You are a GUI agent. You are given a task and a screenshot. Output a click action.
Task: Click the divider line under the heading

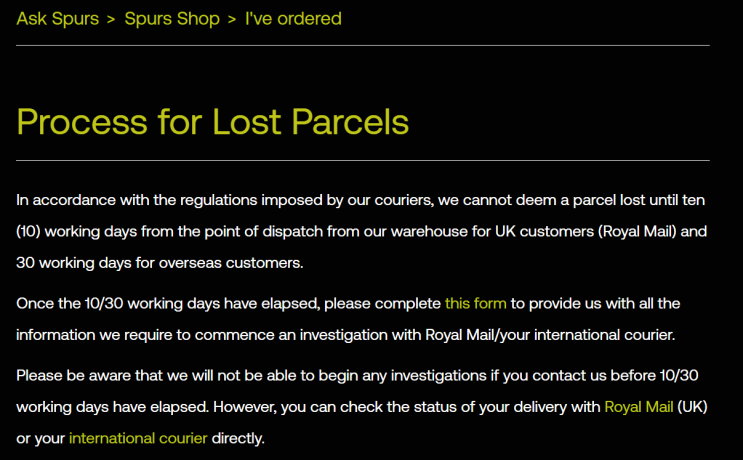(x=362, y=160)
